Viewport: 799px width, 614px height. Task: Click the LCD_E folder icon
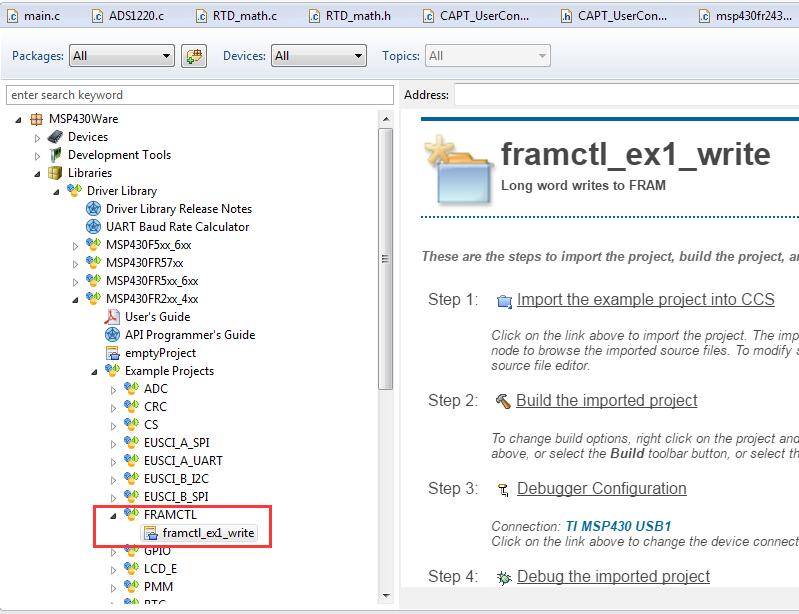tap(131, 568)
